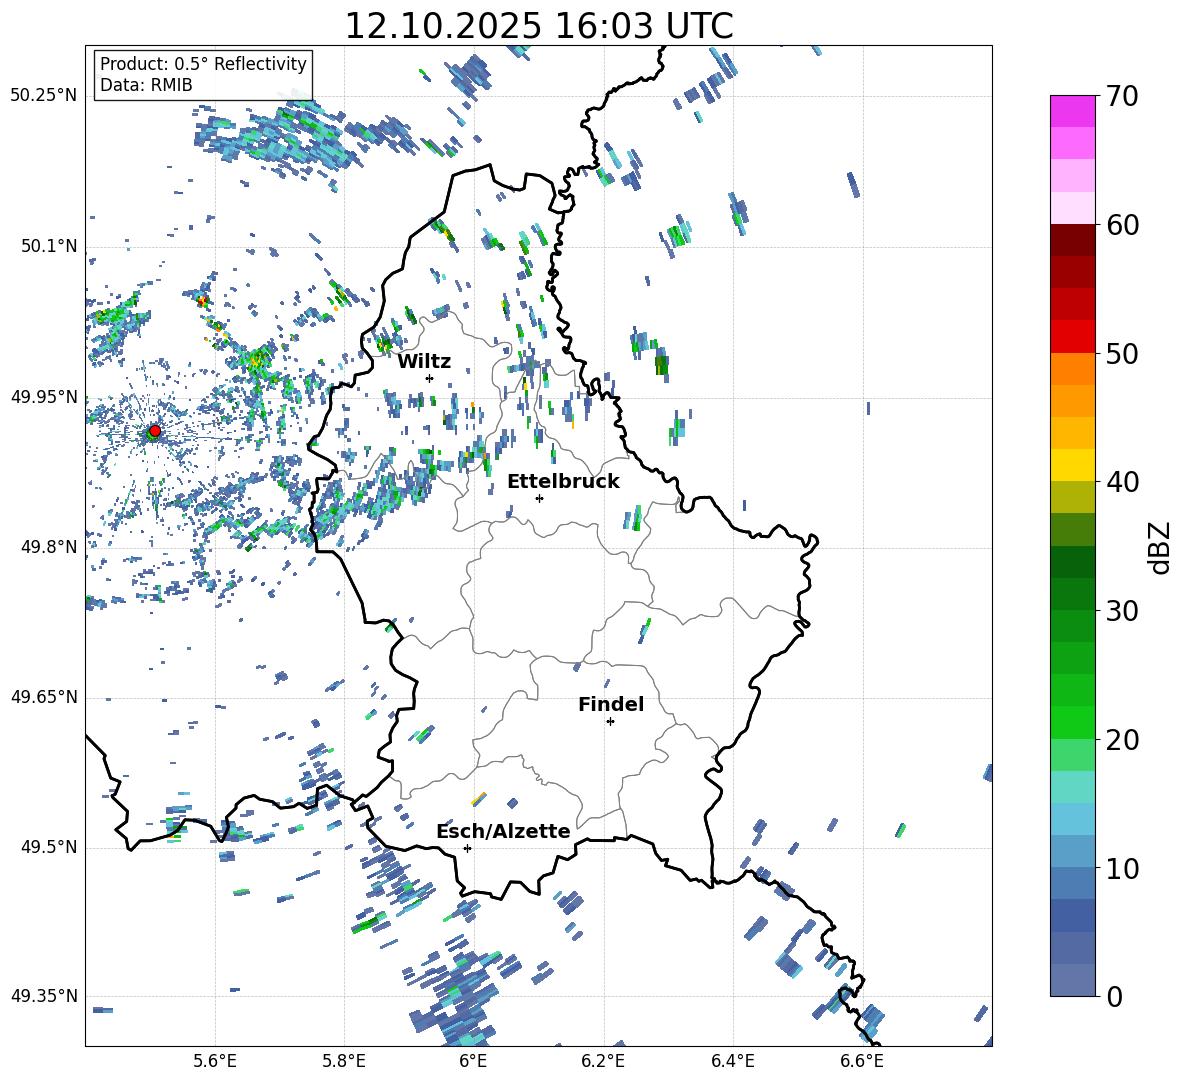Click the 5.8°E longitude label
This screenshot has width=1184, height=1081.
click(x=344, y=1061)
